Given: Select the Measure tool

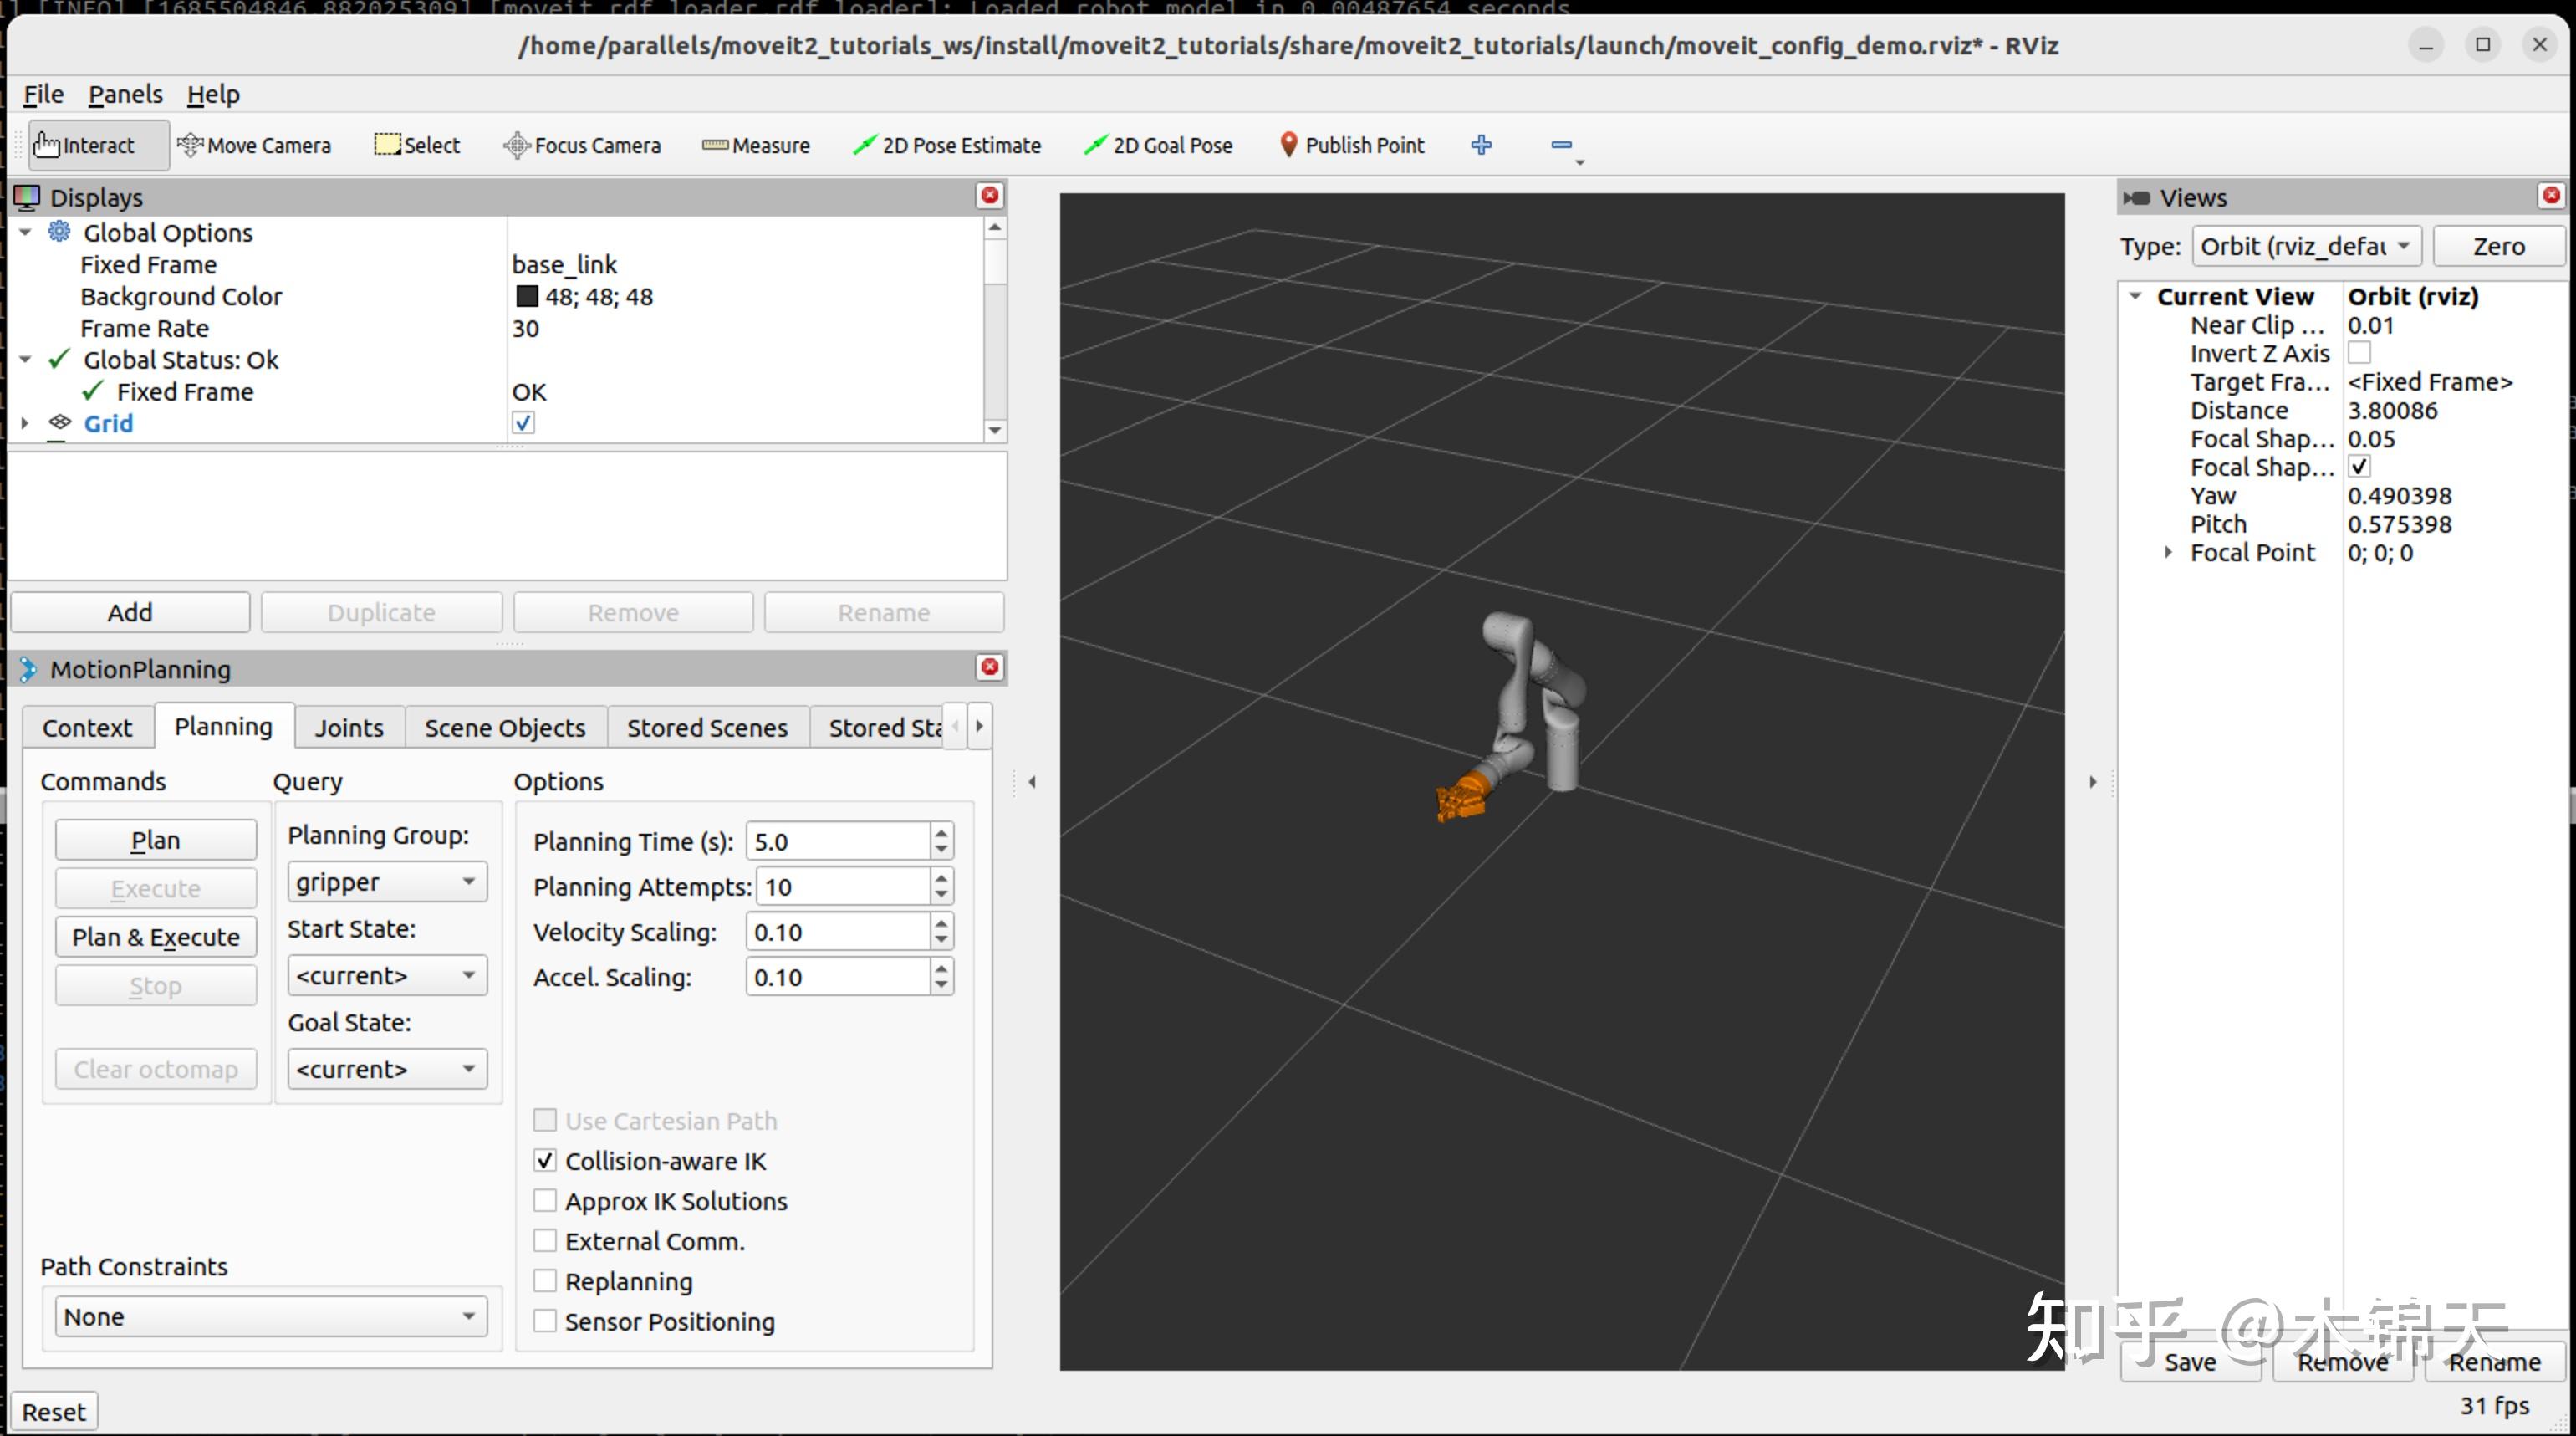Looking at the screenshot, I should [756, 144].
